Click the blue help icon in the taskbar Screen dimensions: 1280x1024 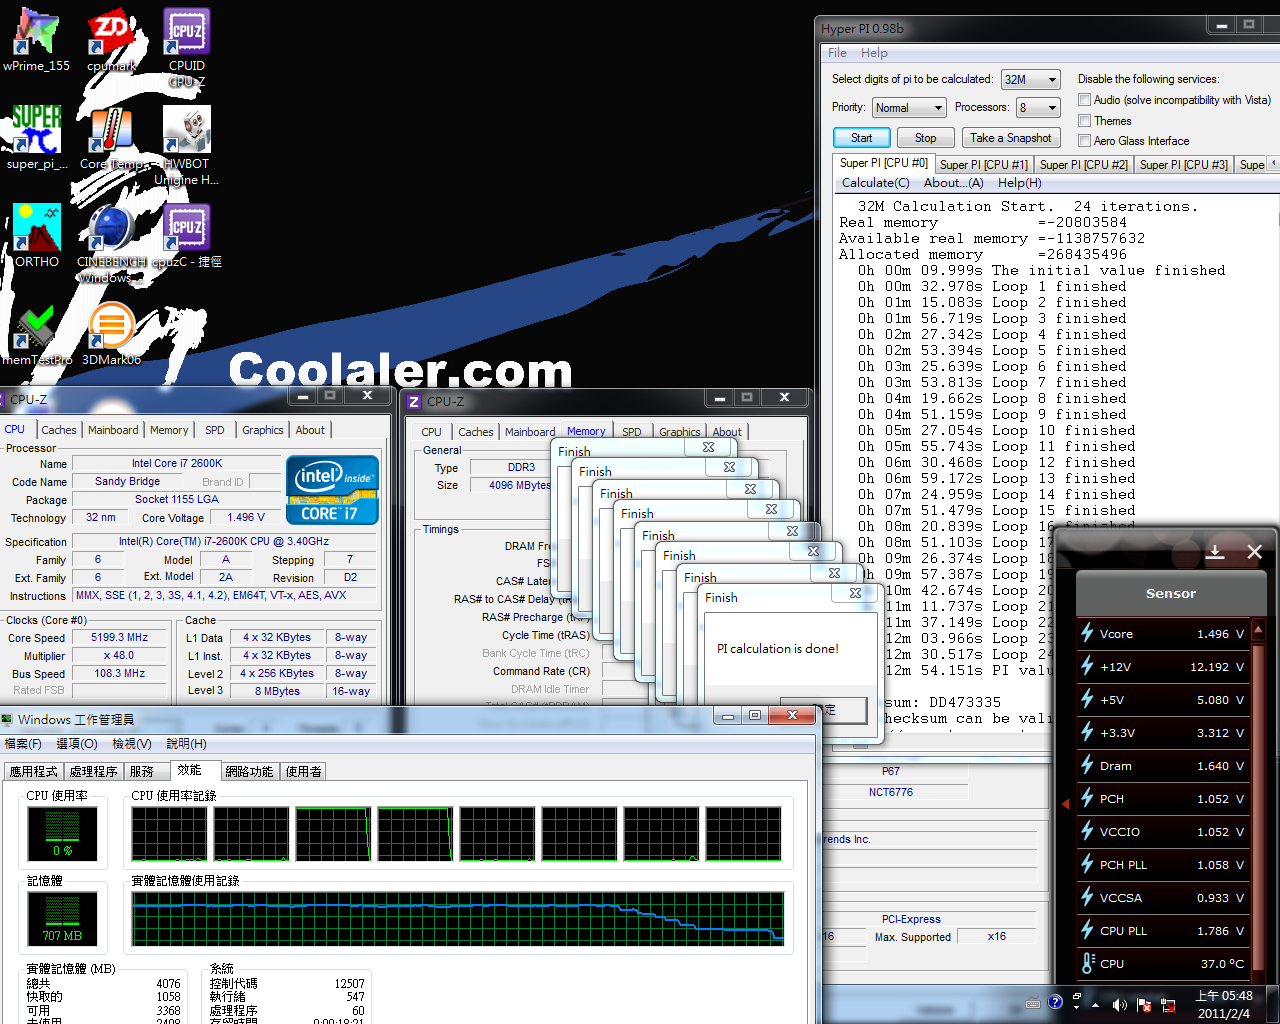point(1055,1002)
